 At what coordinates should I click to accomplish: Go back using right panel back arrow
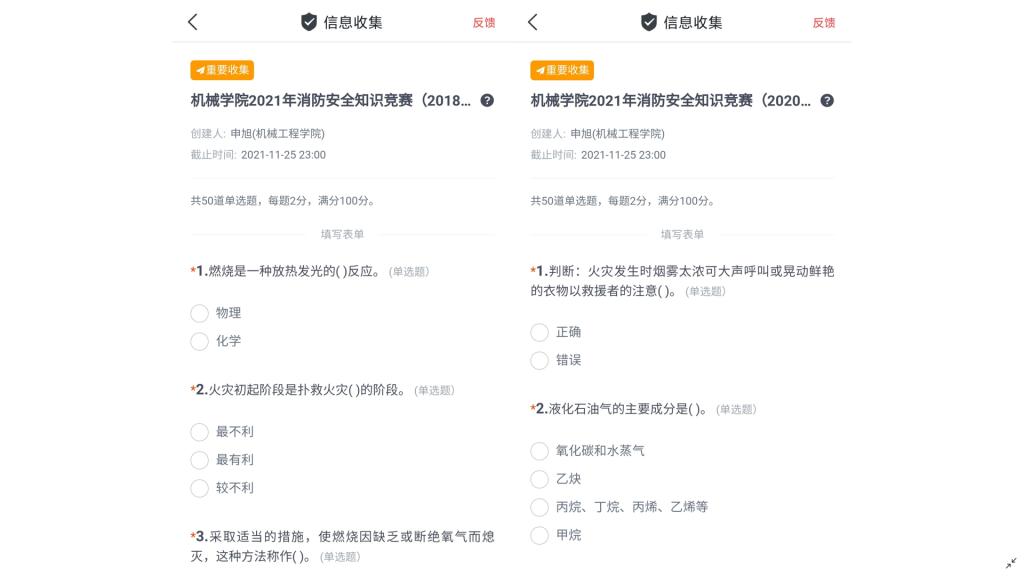coord(533,22)
